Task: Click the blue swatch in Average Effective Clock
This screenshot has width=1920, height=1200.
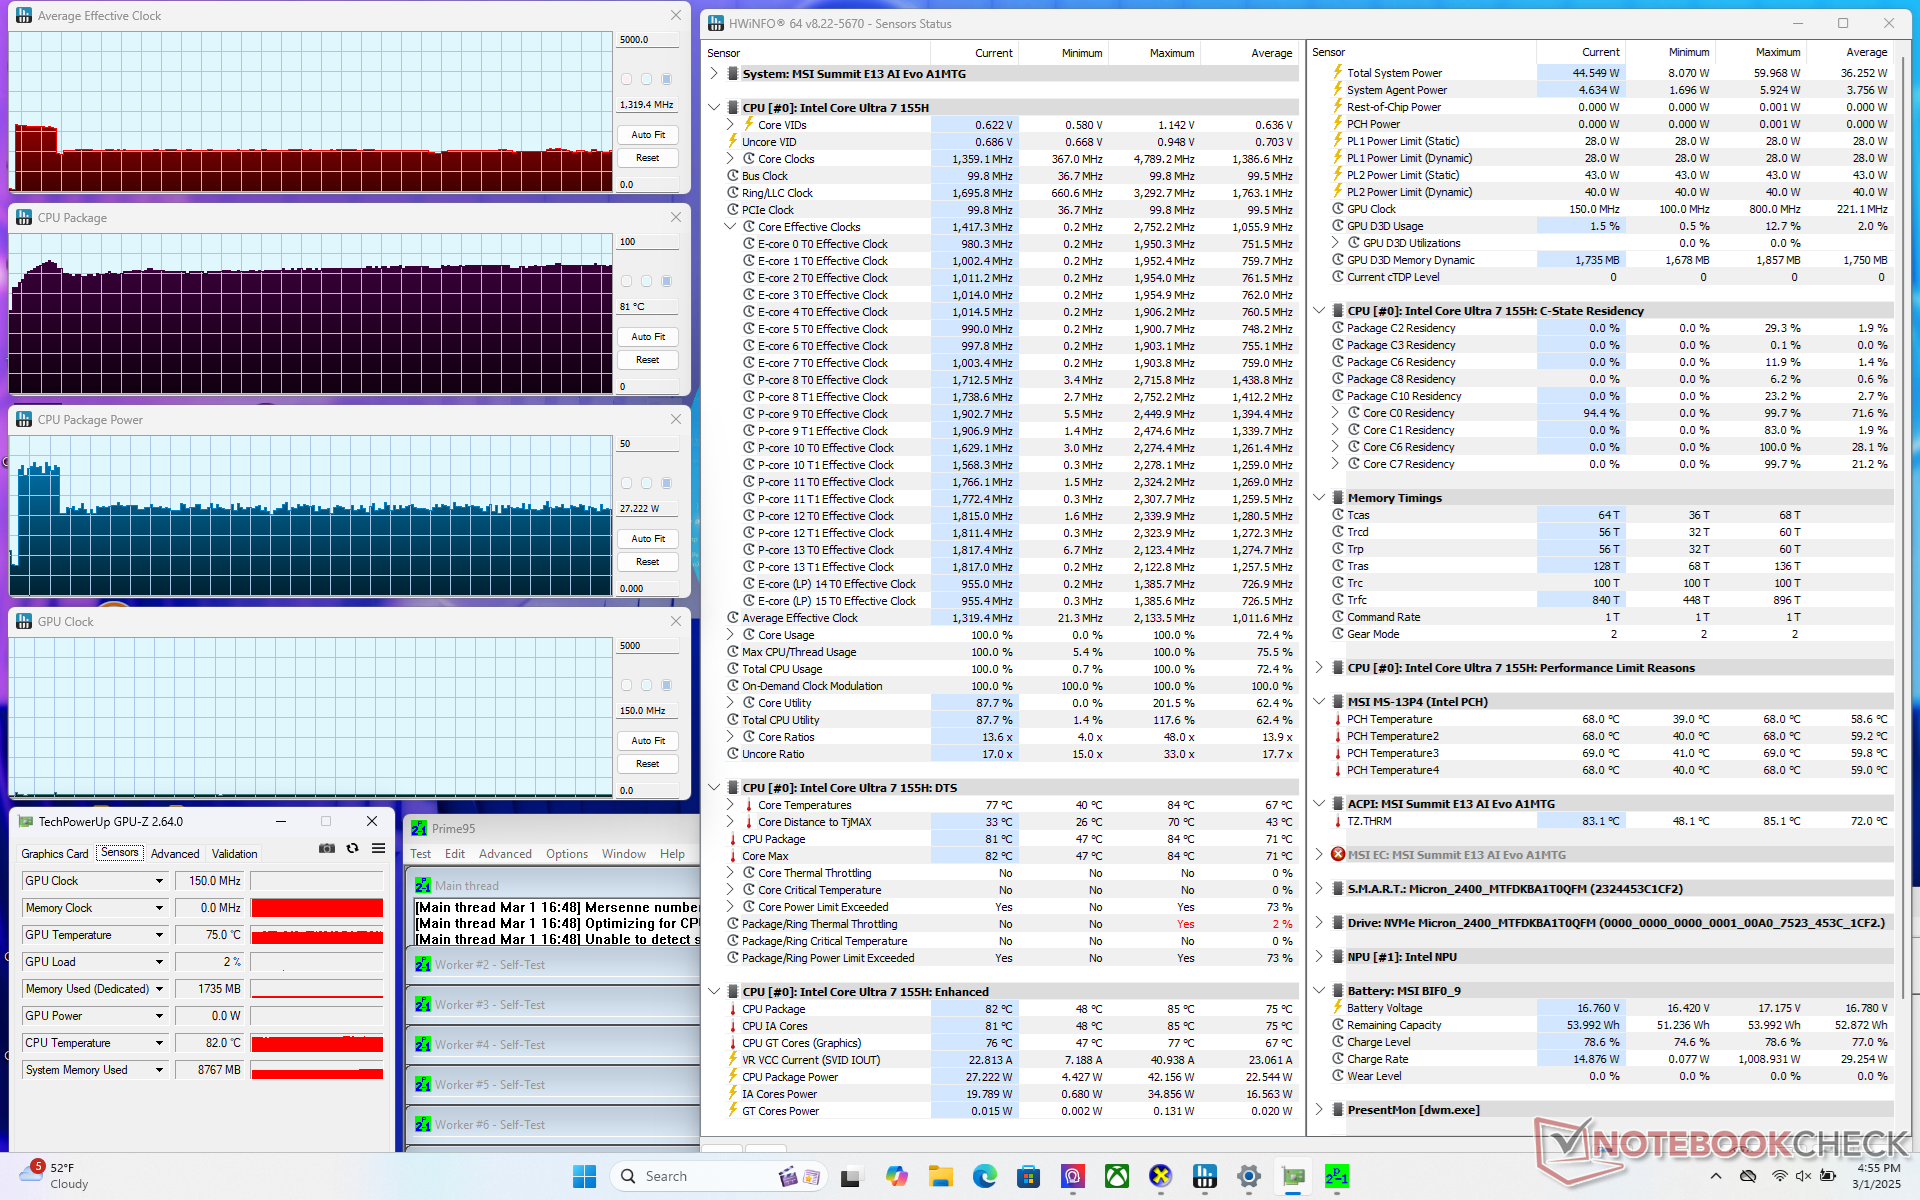Action: point(667,79)
